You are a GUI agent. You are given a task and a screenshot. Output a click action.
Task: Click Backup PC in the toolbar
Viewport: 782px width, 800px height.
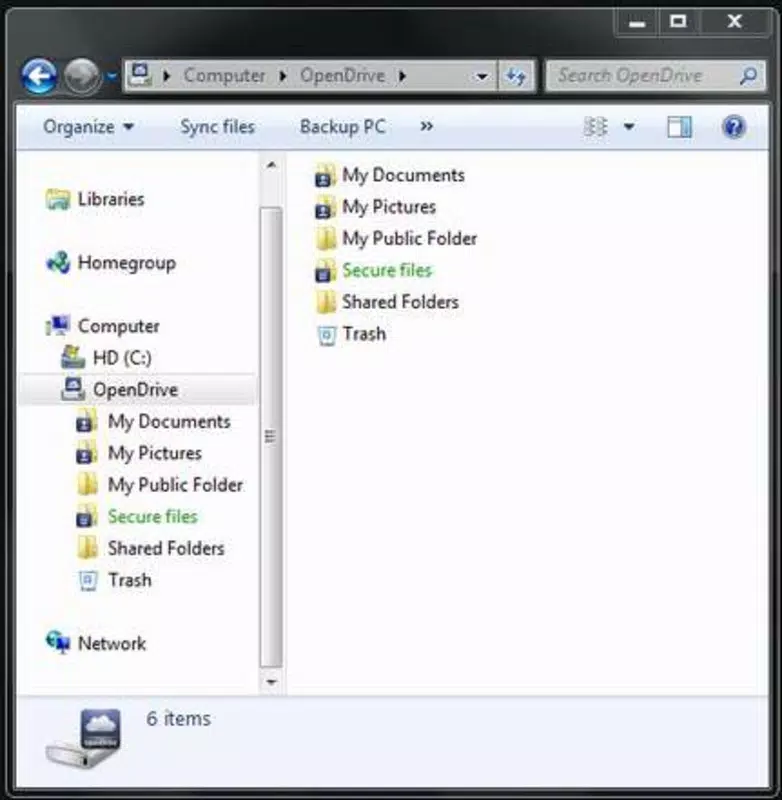click(343, 127)
